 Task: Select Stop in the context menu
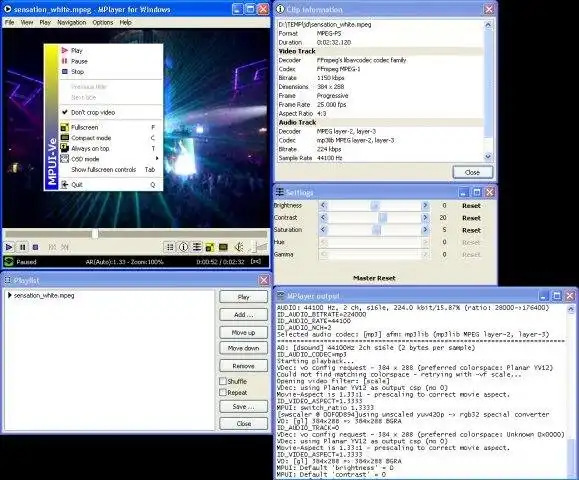111,72
